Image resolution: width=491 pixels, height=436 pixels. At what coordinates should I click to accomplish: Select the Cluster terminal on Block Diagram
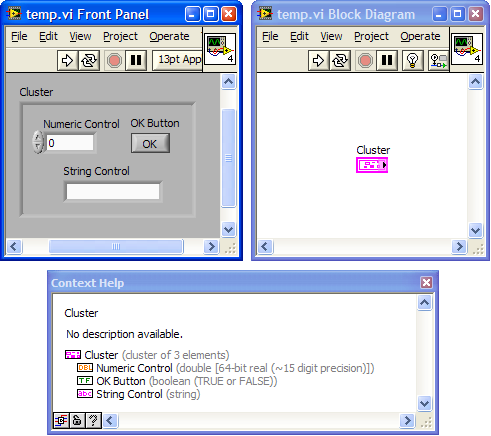(x=372, y=165)
